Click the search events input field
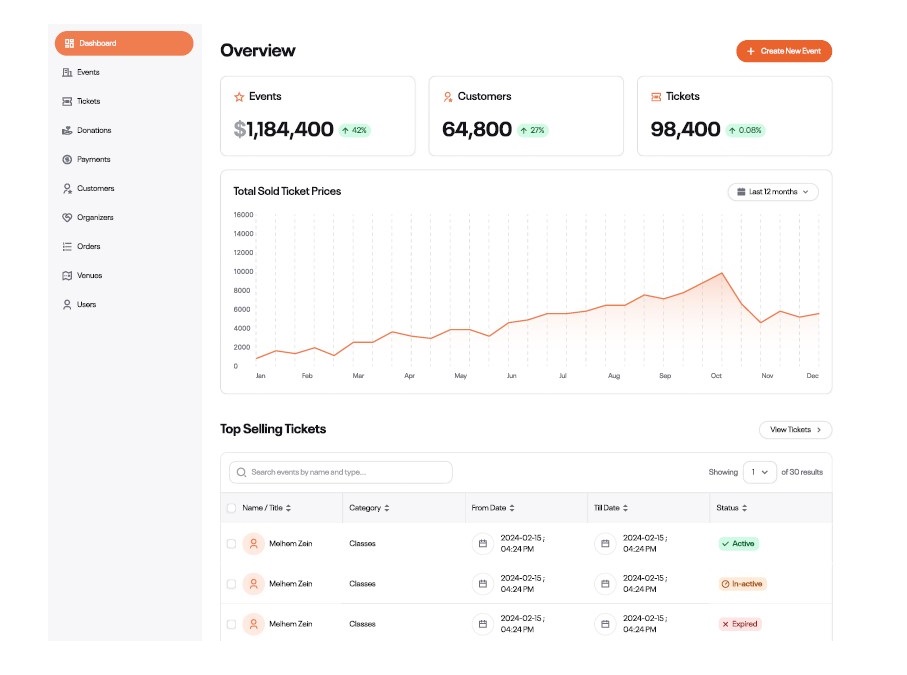Screen dimensions: 907x675 click(341, 472)
